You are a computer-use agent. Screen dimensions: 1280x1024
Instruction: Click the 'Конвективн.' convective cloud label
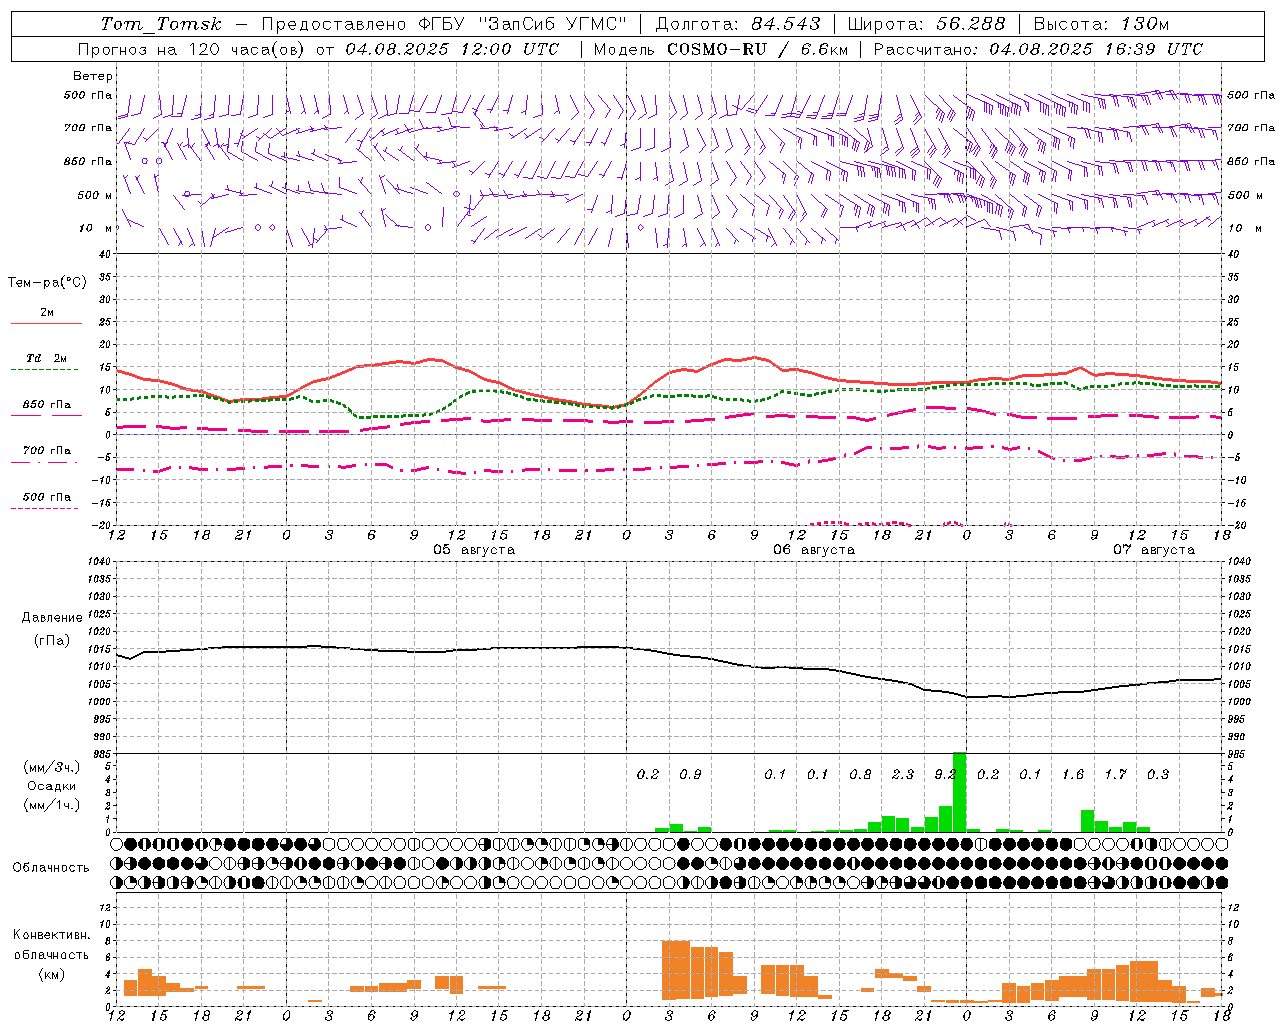51,935
